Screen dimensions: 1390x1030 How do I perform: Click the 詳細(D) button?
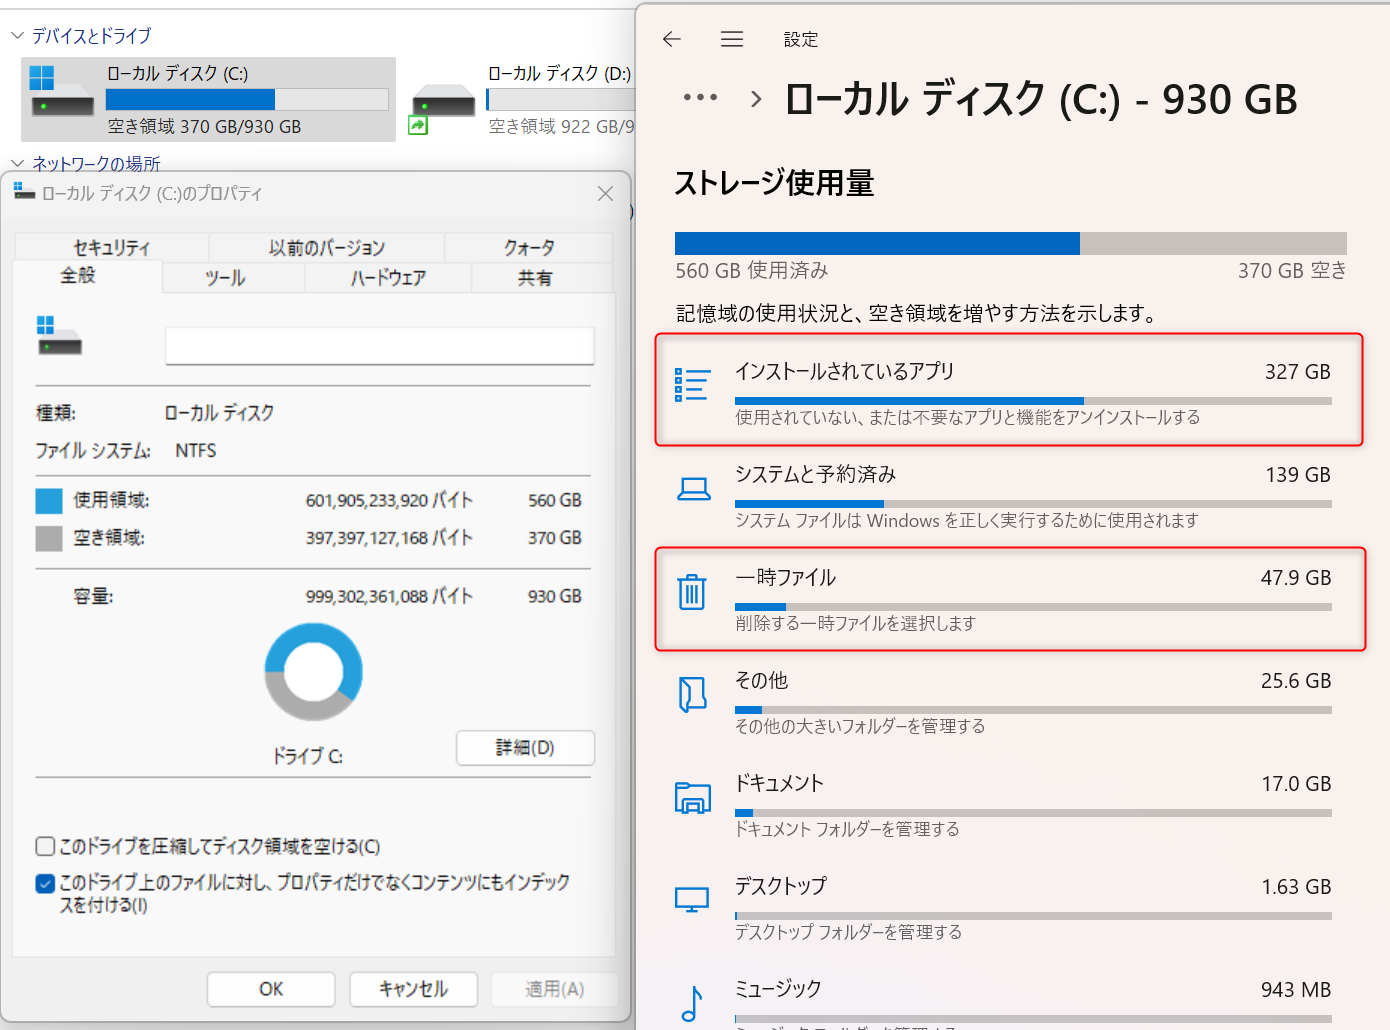[525, 748]
